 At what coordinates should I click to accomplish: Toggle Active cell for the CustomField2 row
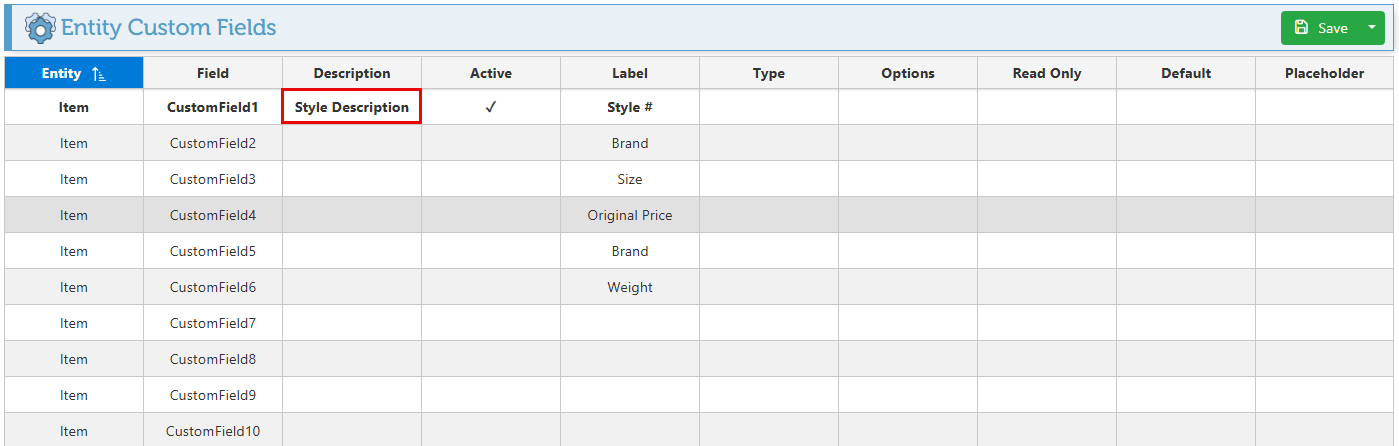(x=490, y=143)
